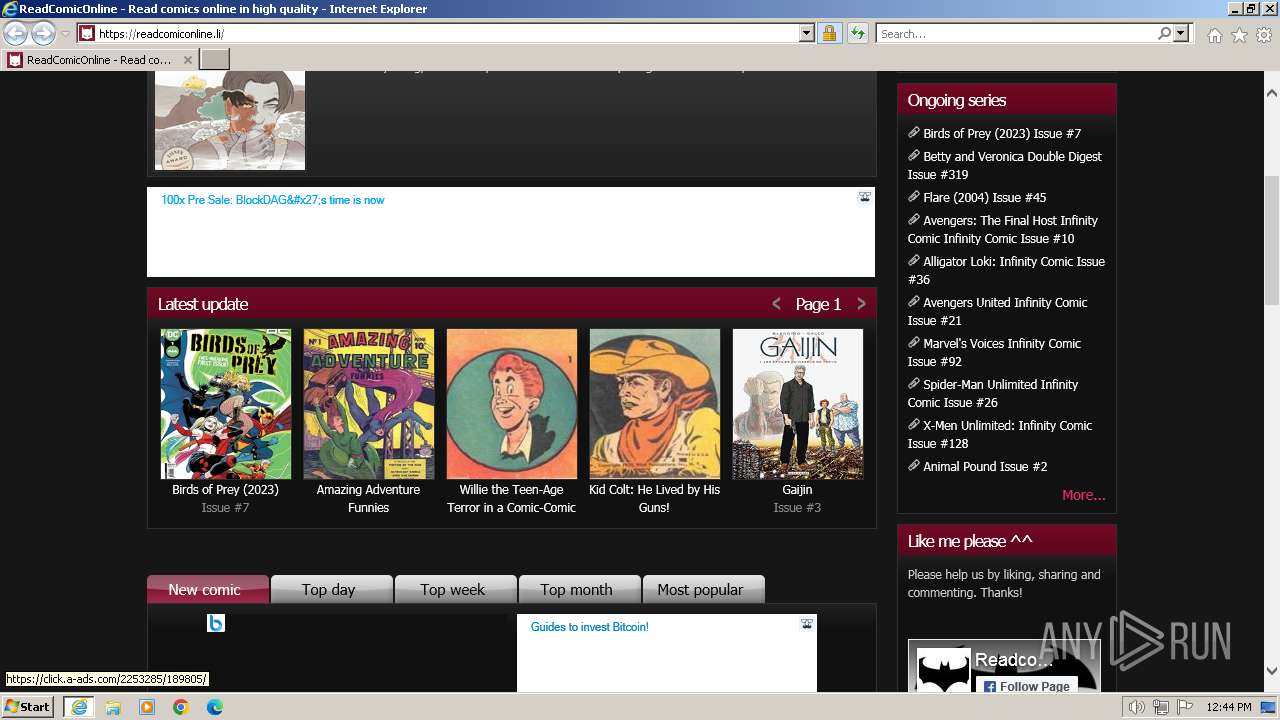Viewport: 1280px width, 720px height.
Task: Expand the search provider dropdown arrow
Action: (x=1181, y=33)
